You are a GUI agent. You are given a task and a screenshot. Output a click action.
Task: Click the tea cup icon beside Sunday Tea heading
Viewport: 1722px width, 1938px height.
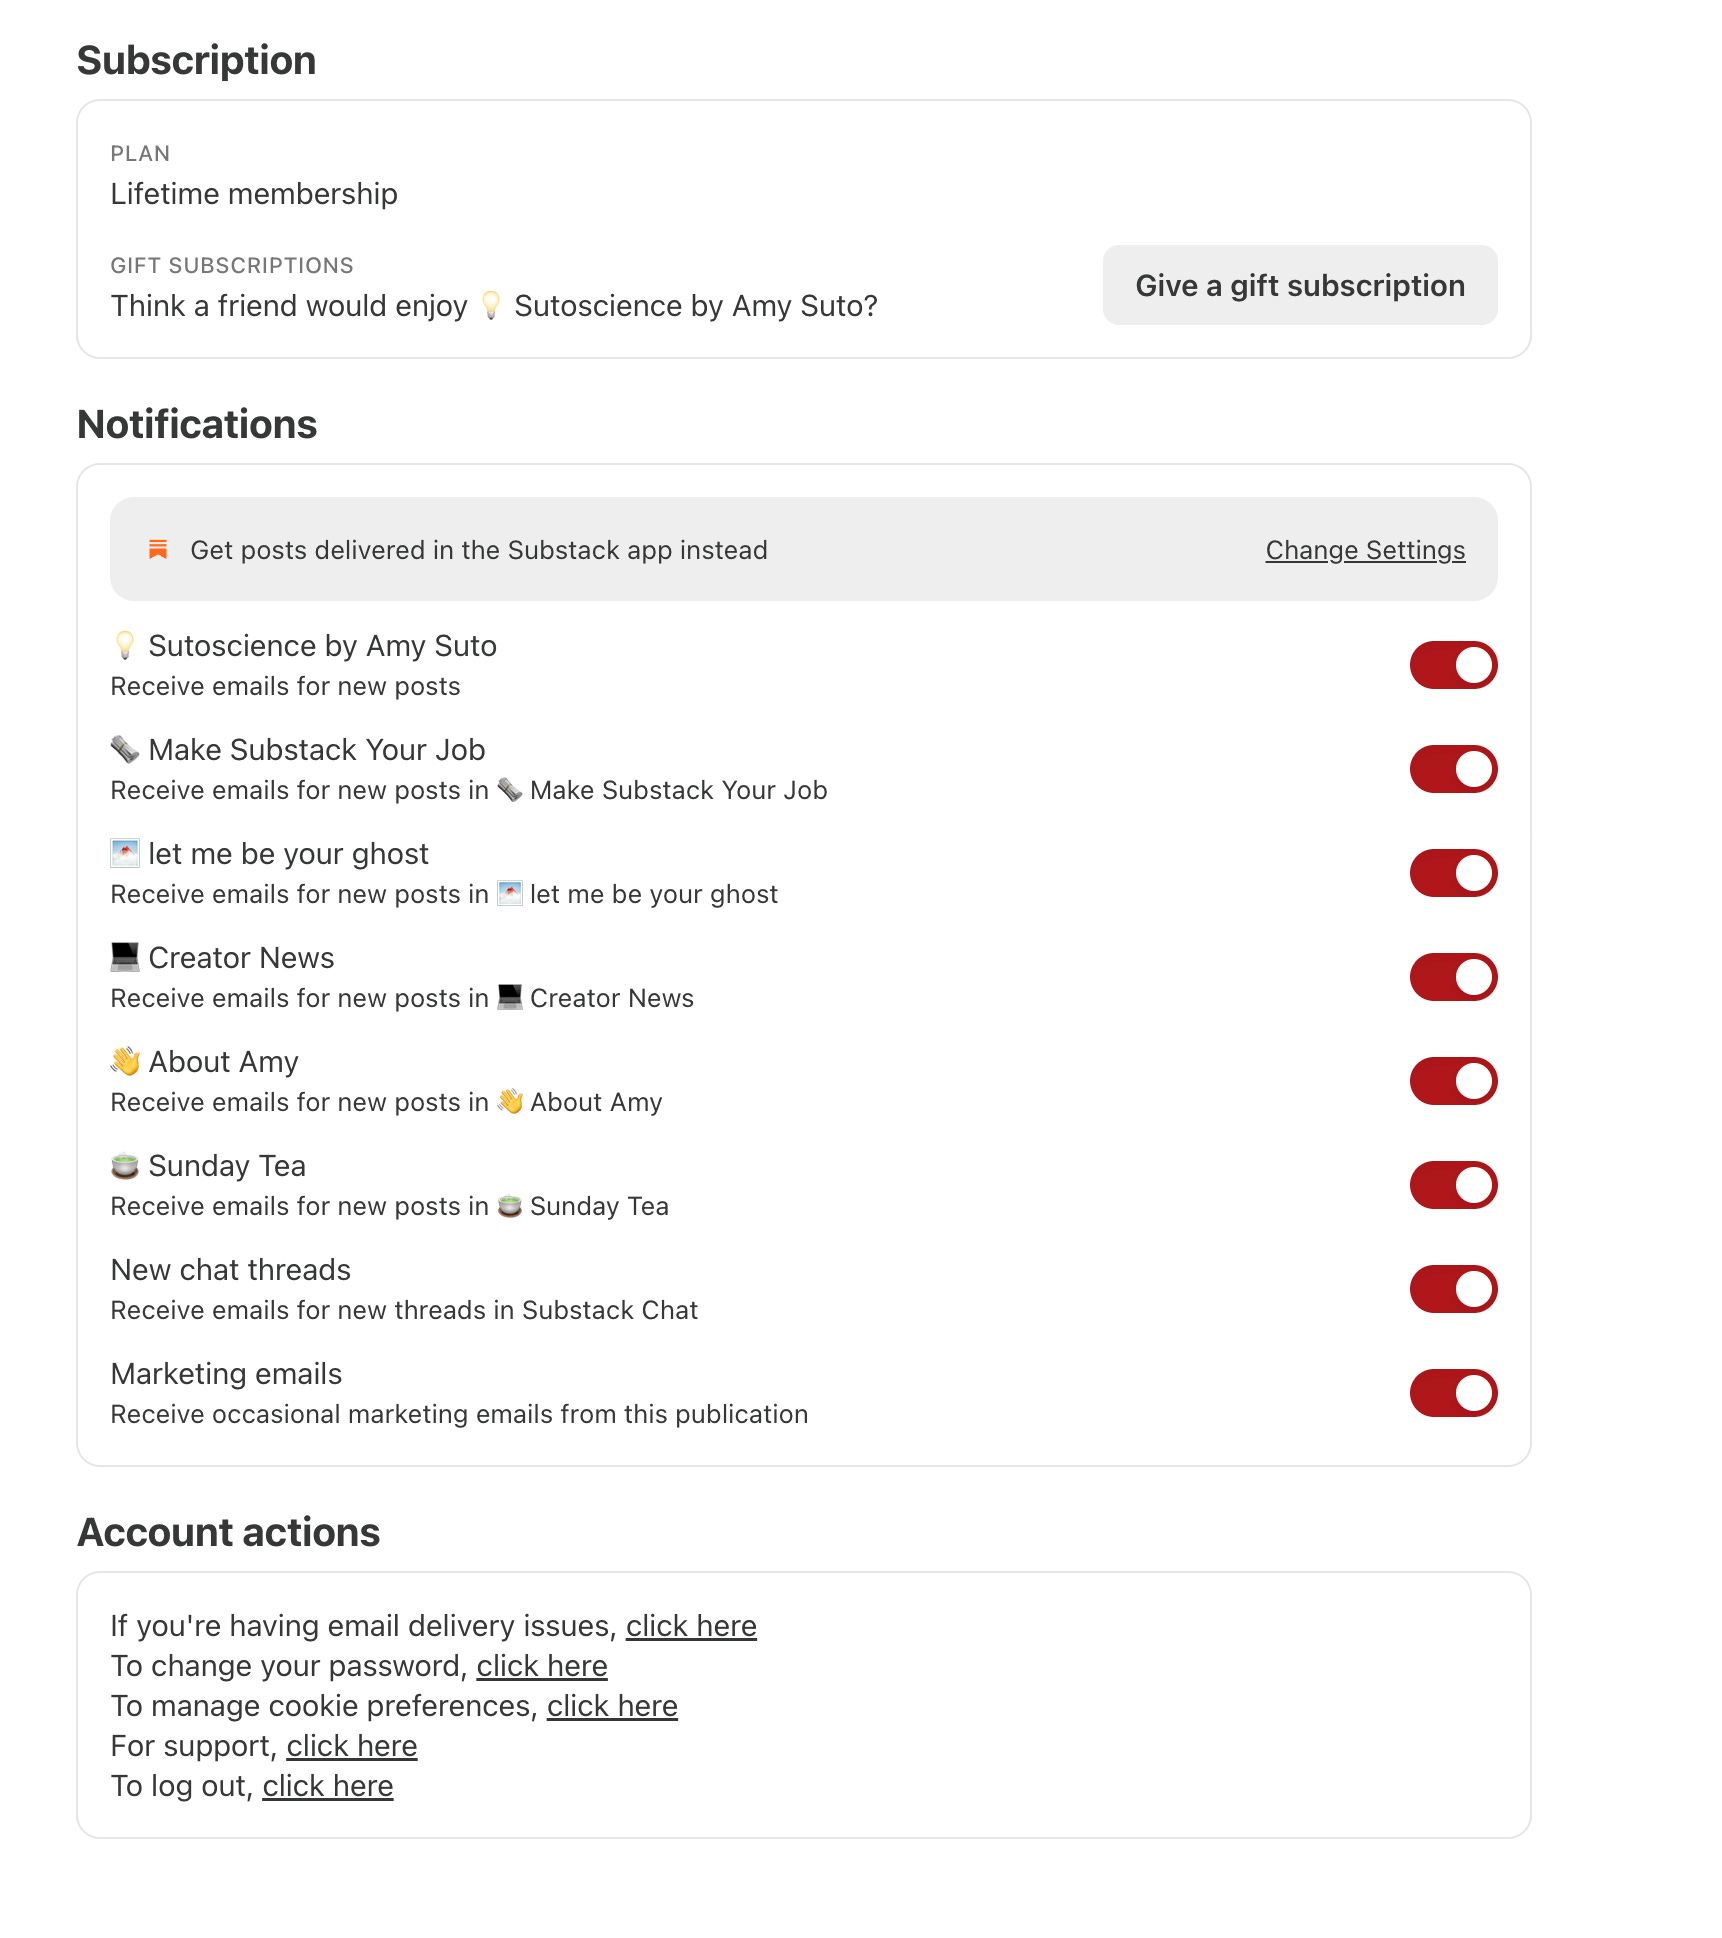[x=125, y=1165]
